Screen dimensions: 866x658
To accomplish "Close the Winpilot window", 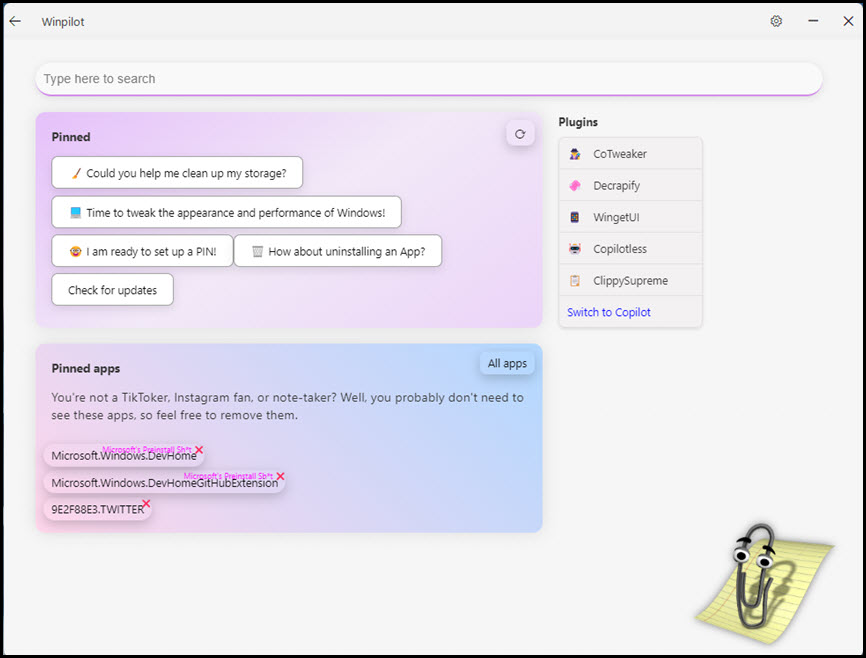I will [x=848, y=21].
